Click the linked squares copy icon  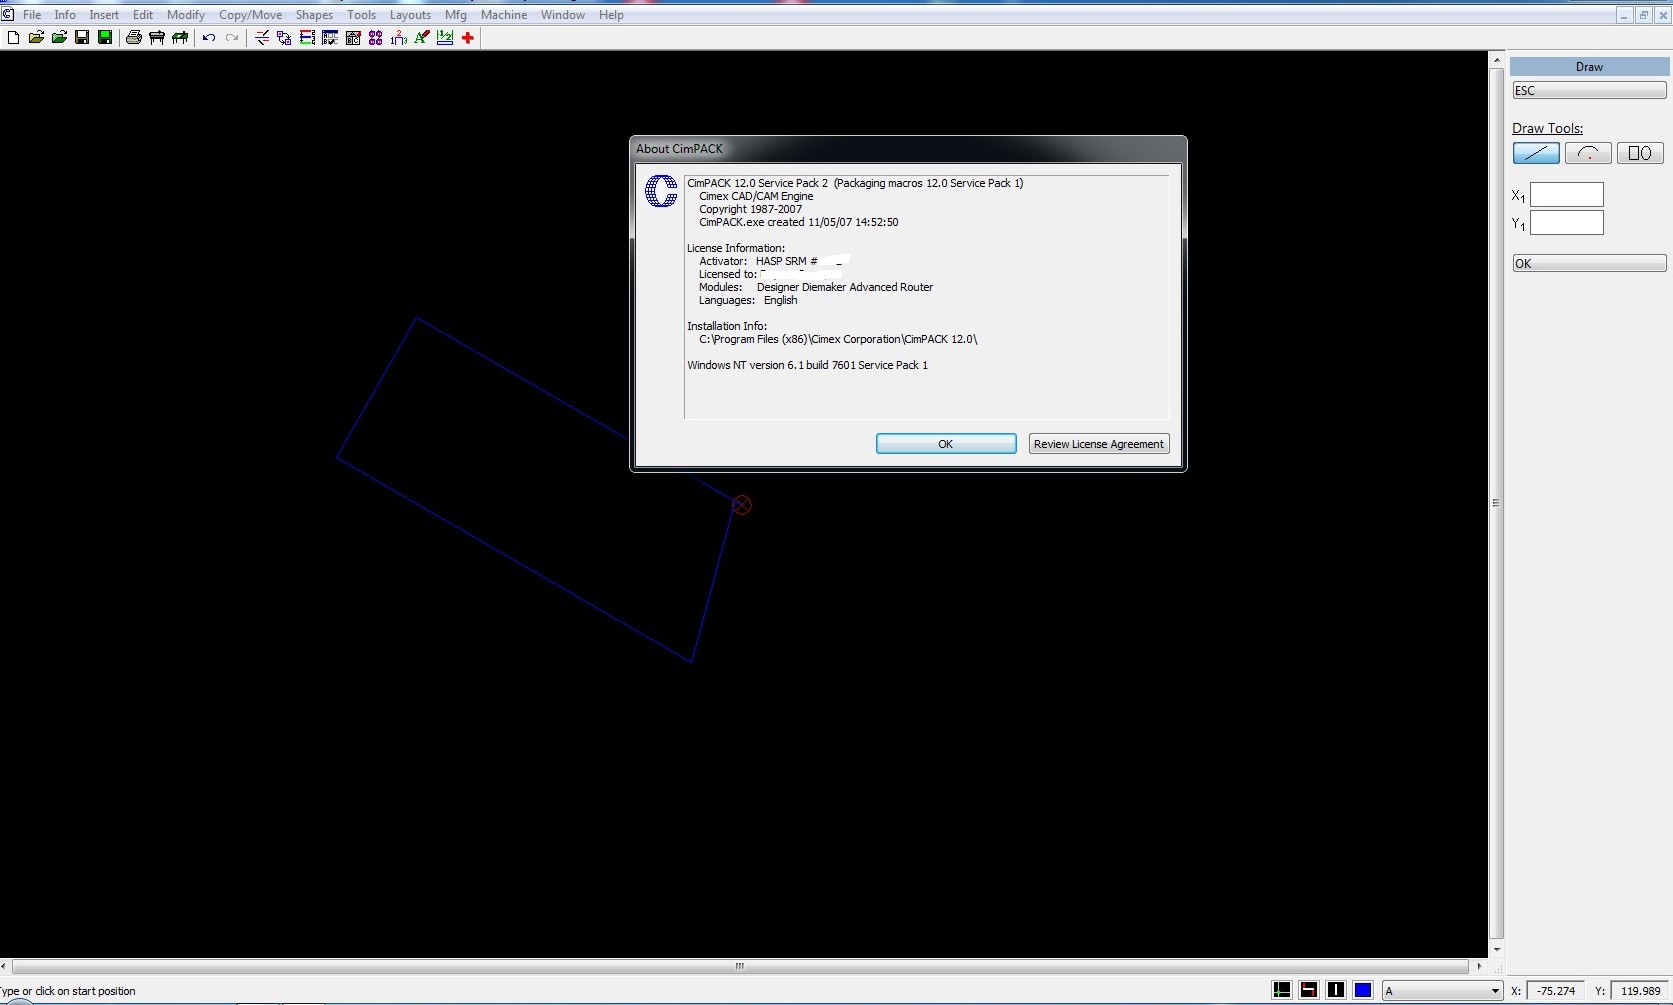point(284,37)
